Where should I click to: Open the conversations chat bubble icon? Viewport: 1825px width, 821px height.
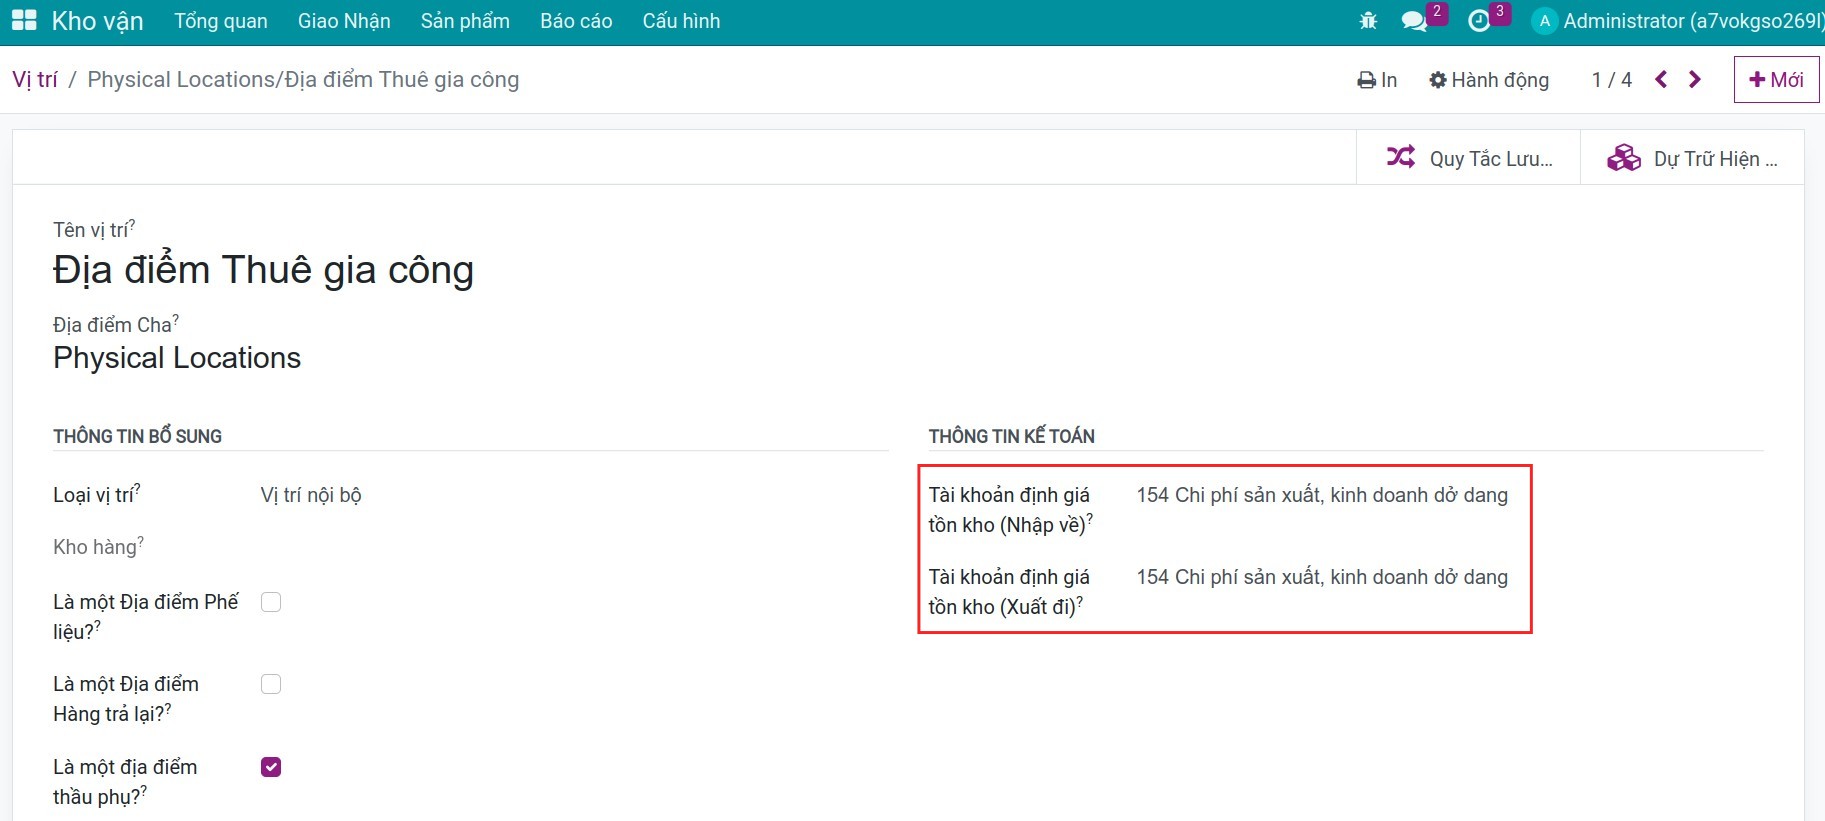pos(1414,21)
